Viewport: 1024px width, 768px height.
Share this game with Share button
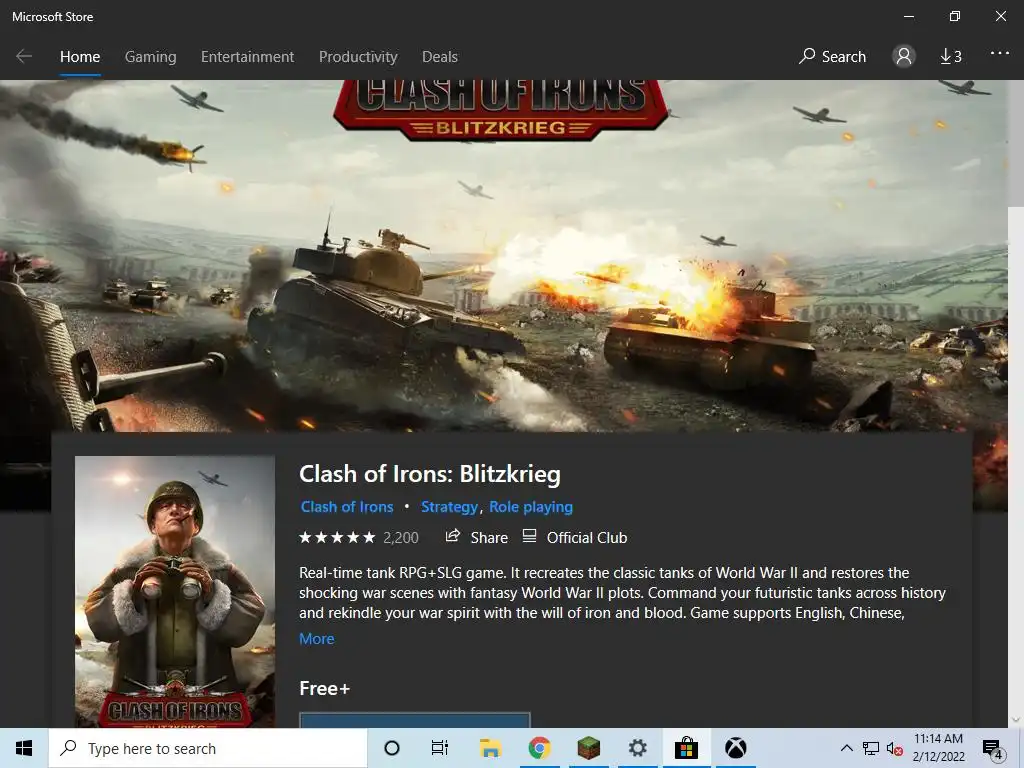coord(476,537)
